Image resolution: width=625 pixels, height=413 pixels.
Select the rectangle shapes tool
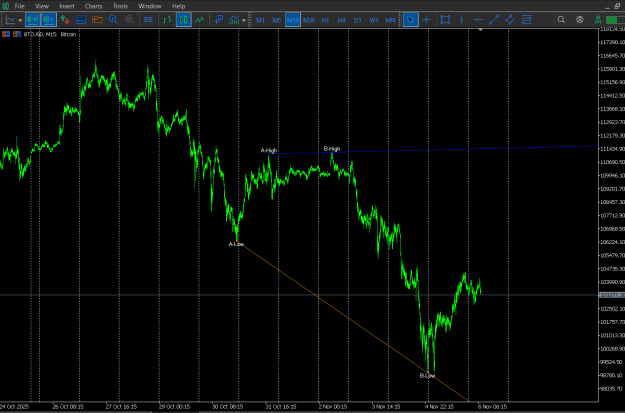point(445,20)
